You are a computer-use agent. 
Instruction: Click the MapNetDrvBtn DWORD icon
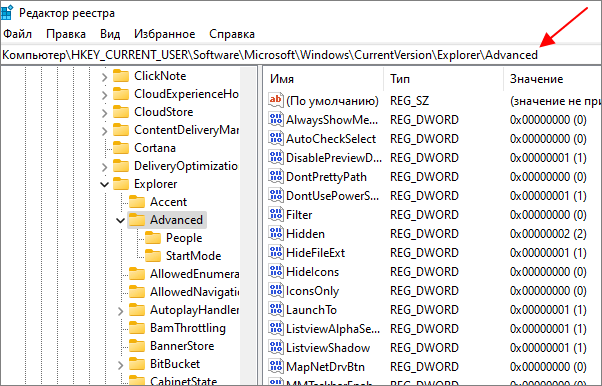(276, 366)
